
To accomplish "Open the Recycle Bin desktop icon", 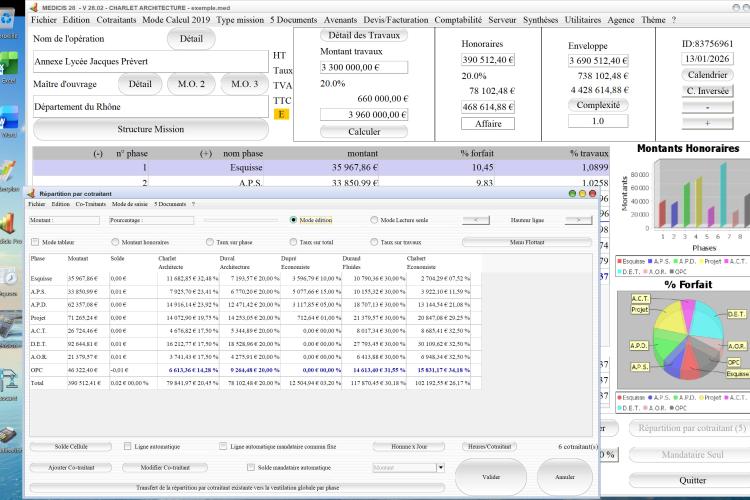I will [x=8, y=19].
